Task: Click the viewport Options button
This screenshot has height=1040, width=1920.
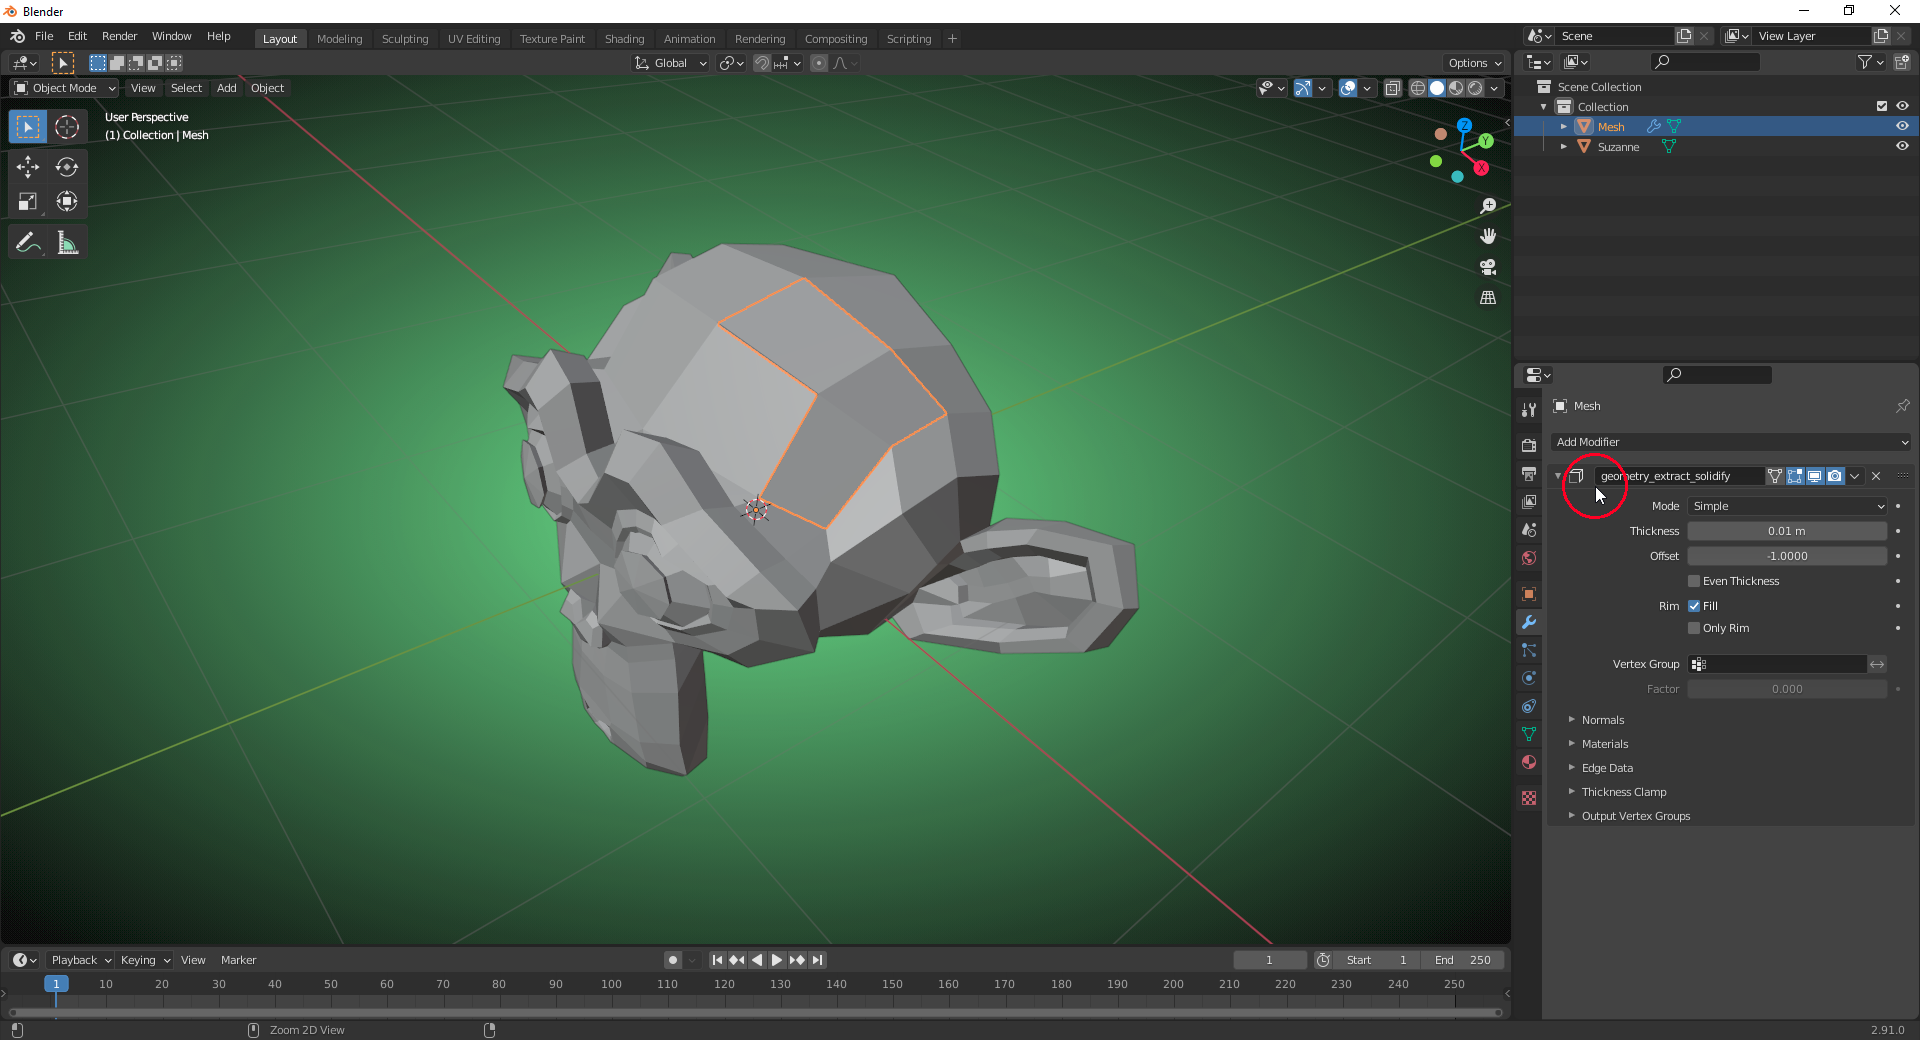Action: click(x=1474, y=63)
